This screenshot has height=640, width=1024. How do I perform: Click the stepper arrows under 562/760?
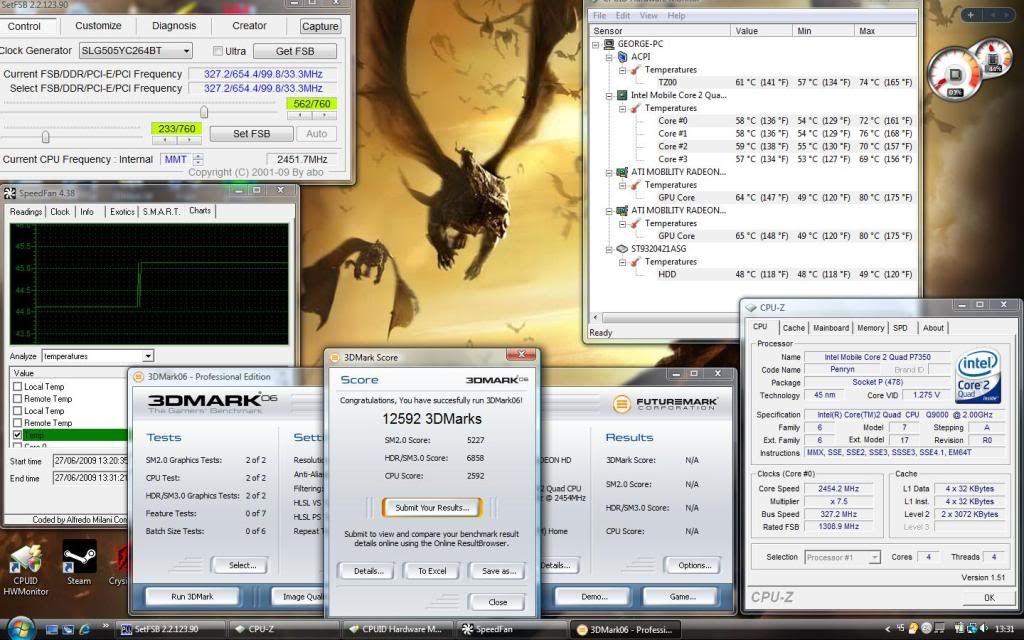coord(312,115)
